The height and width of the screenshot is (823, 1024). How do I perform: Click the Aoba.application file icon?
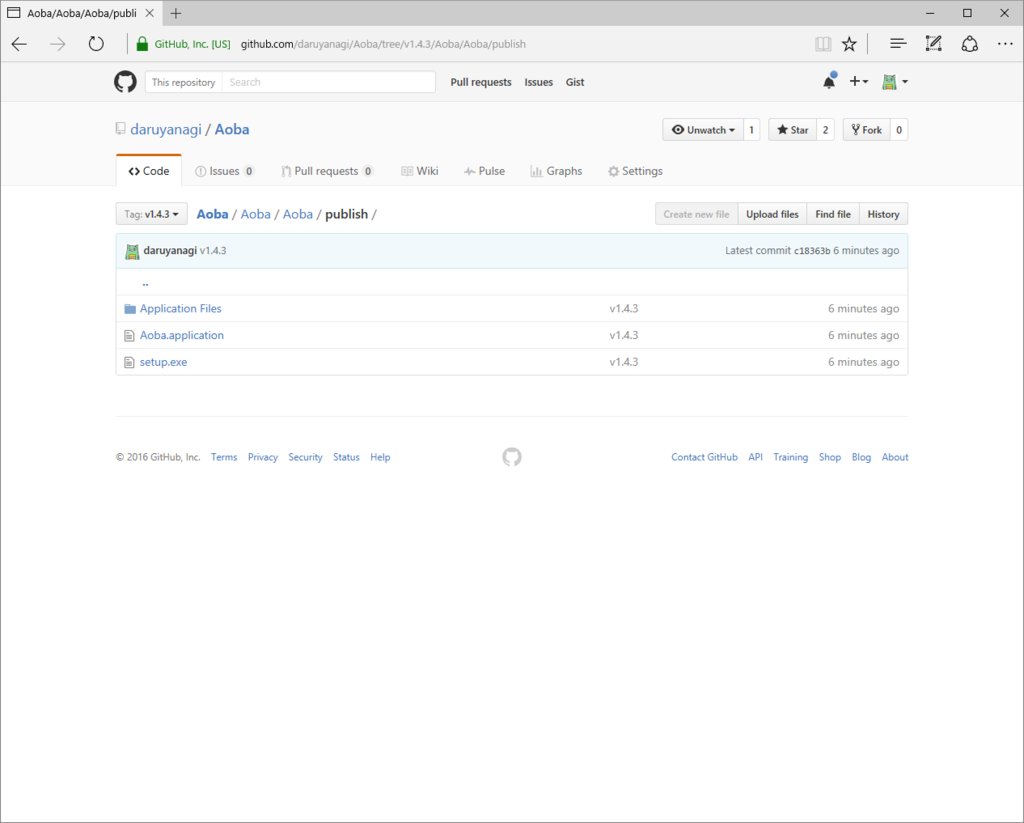(129, 336)
